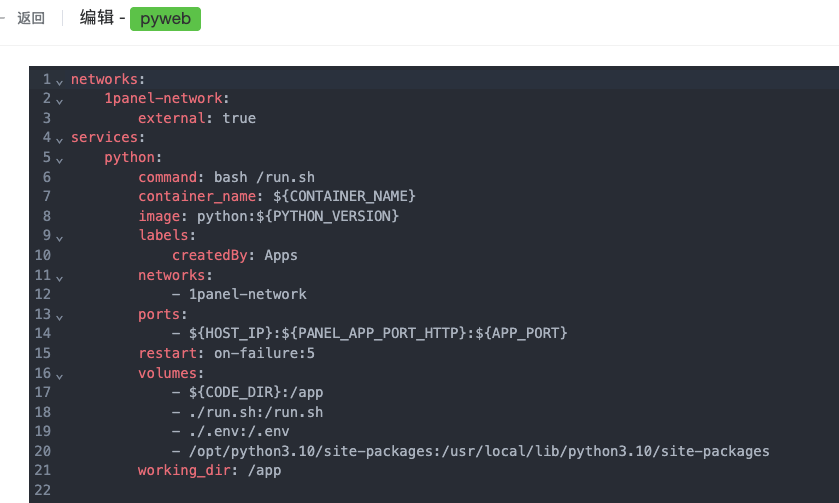This screenshot has width=839, height=503.
Task: Click the ${CONTAINER_NAME} value
Action: point(344,196)
